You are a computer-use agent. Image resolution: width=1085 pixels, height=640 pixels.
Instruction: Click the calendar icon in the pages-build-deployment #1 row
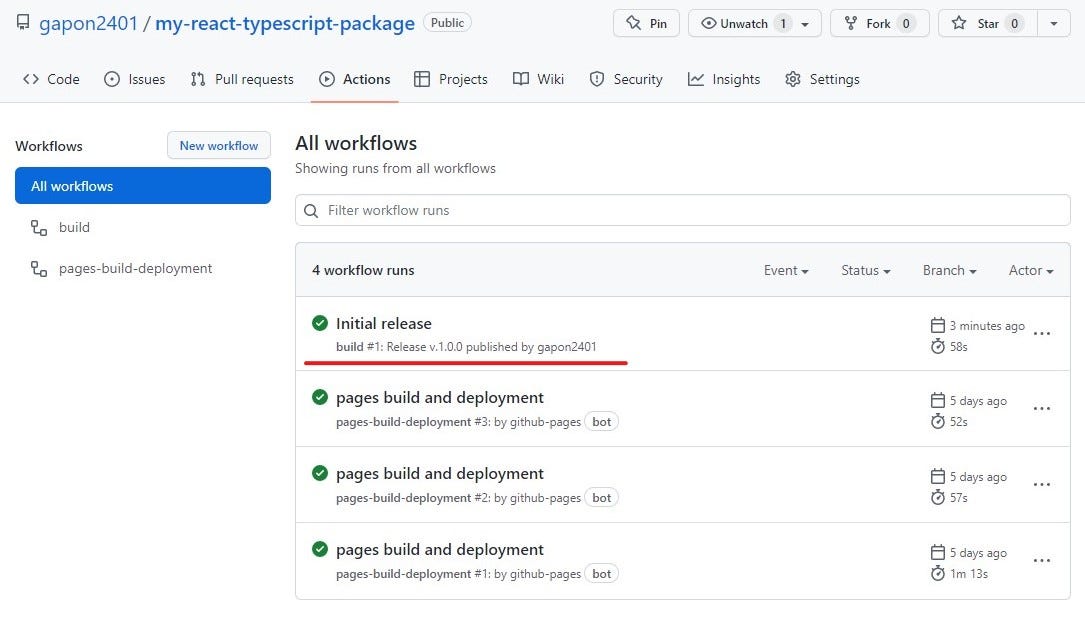click(938, 552)
